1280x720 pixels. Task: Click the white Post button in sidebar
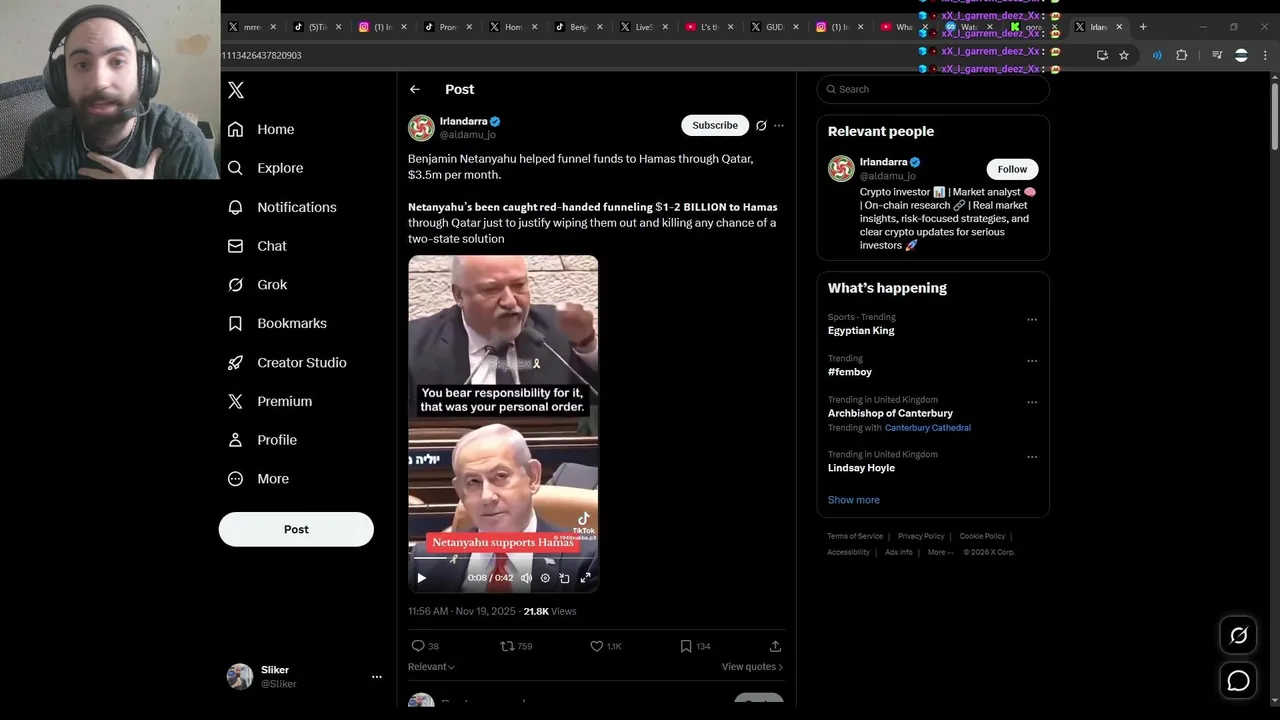pos(296,529)
